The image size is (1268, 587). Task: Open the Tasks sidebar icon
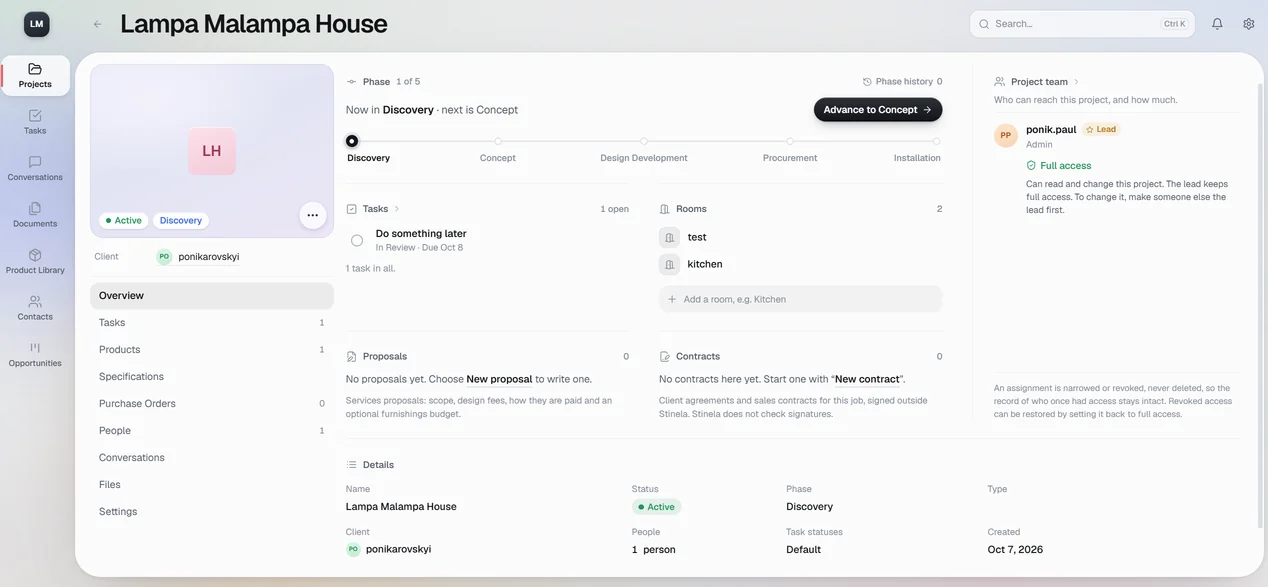pyautogui.click(x=35, y=122)
